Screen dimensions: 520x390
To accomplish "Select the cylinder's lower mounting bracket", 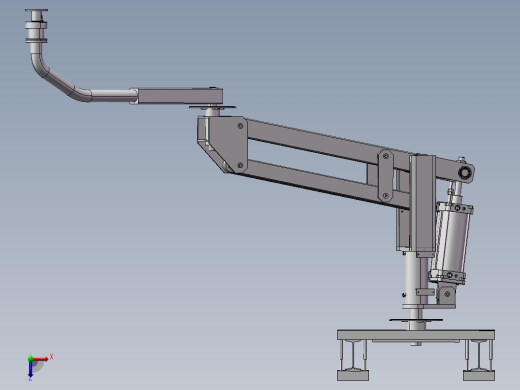I will pos(446,294).
